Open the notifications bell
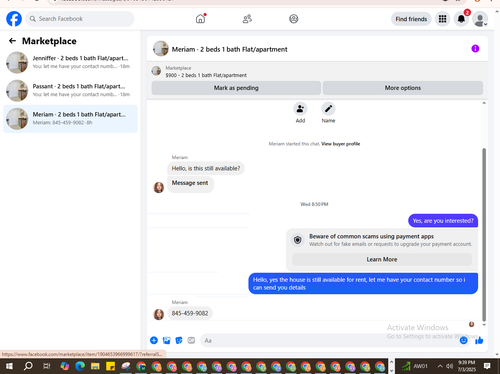500x374 pixels. [461, 19]
